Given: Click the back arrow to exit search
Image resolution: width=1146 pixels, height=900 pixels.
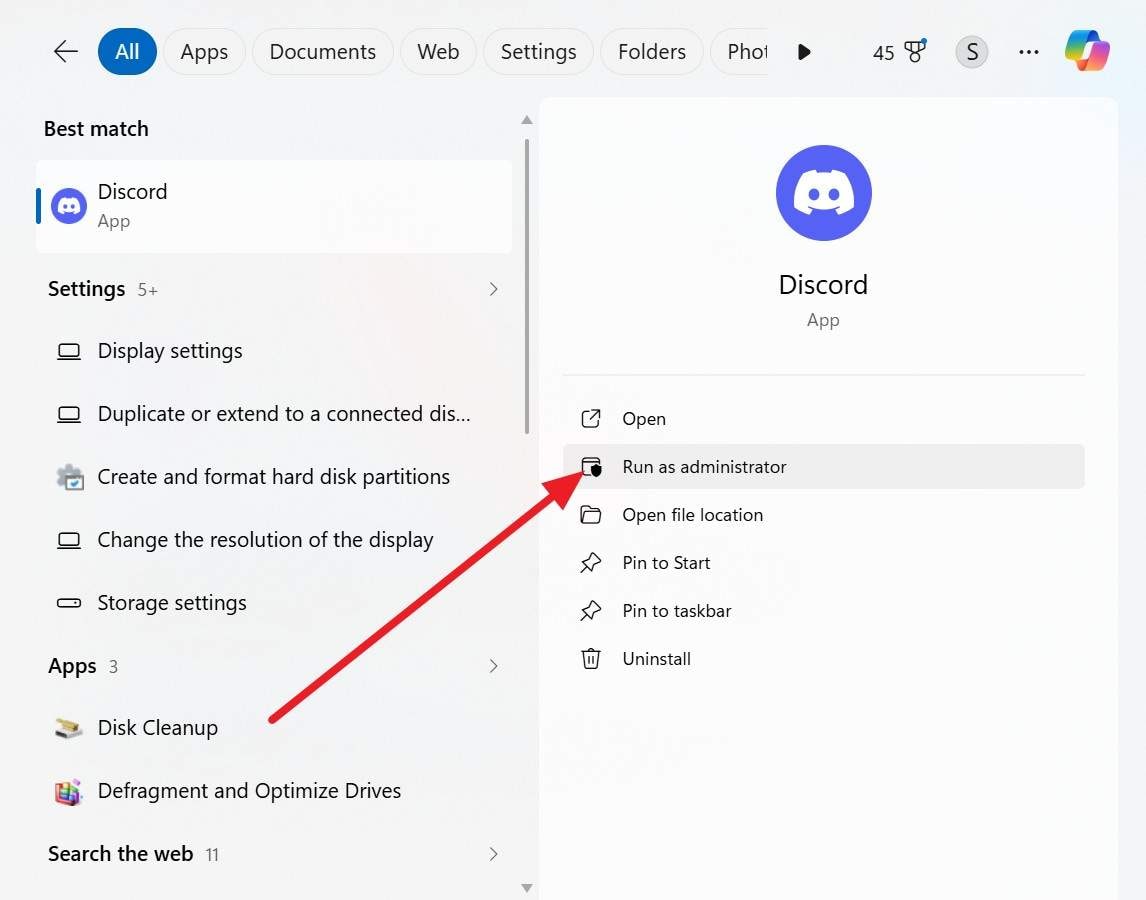Looking at the screenshot, I should pyautogui.click(x=64, y=51).
